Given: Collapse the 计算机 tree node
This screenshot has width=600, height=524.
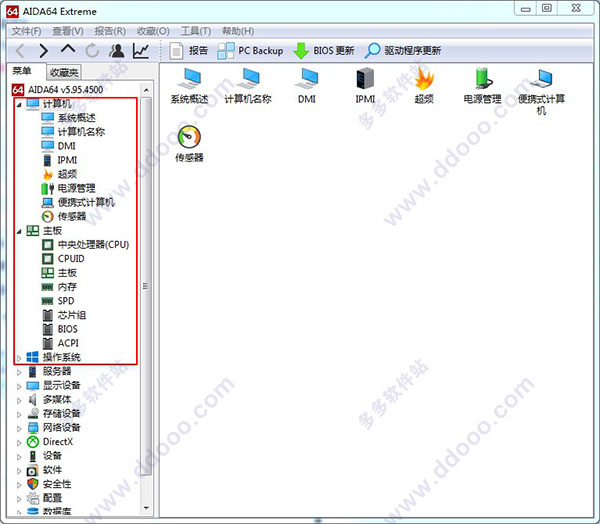Looking at the screenshot, I should (x=19, y=104).
